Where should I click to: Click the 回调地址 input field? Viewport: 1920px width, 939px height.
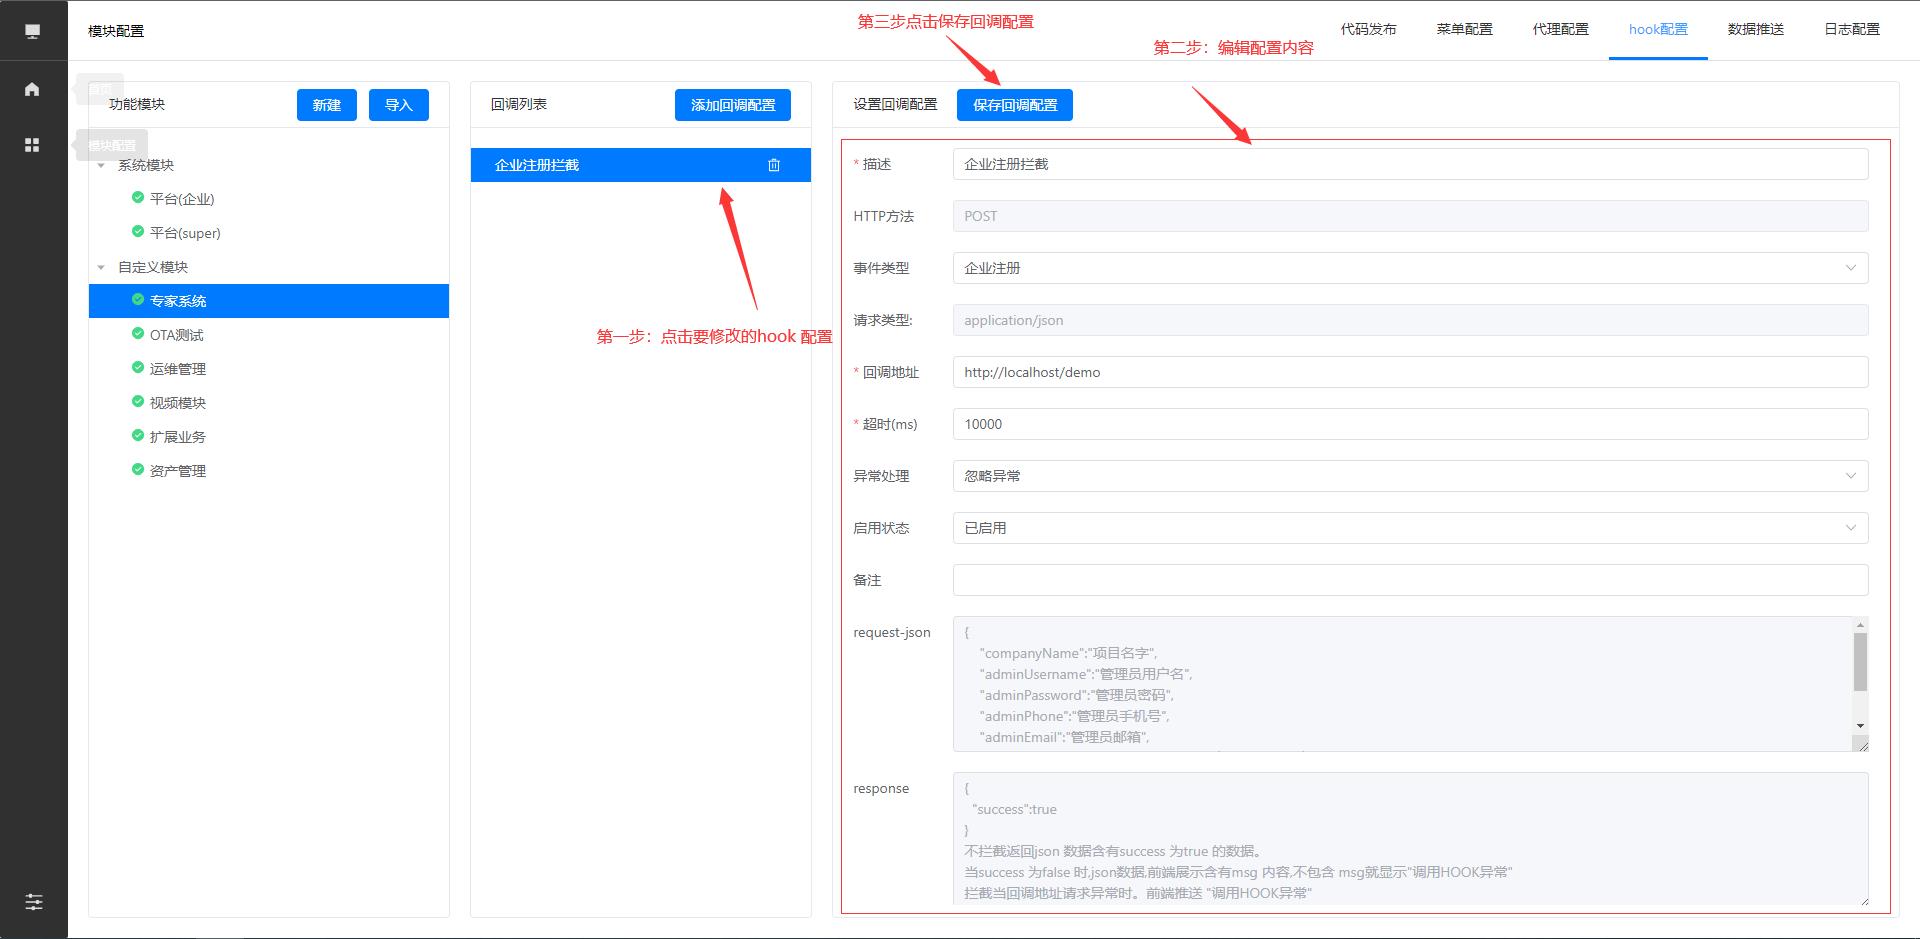(1409, 372)
